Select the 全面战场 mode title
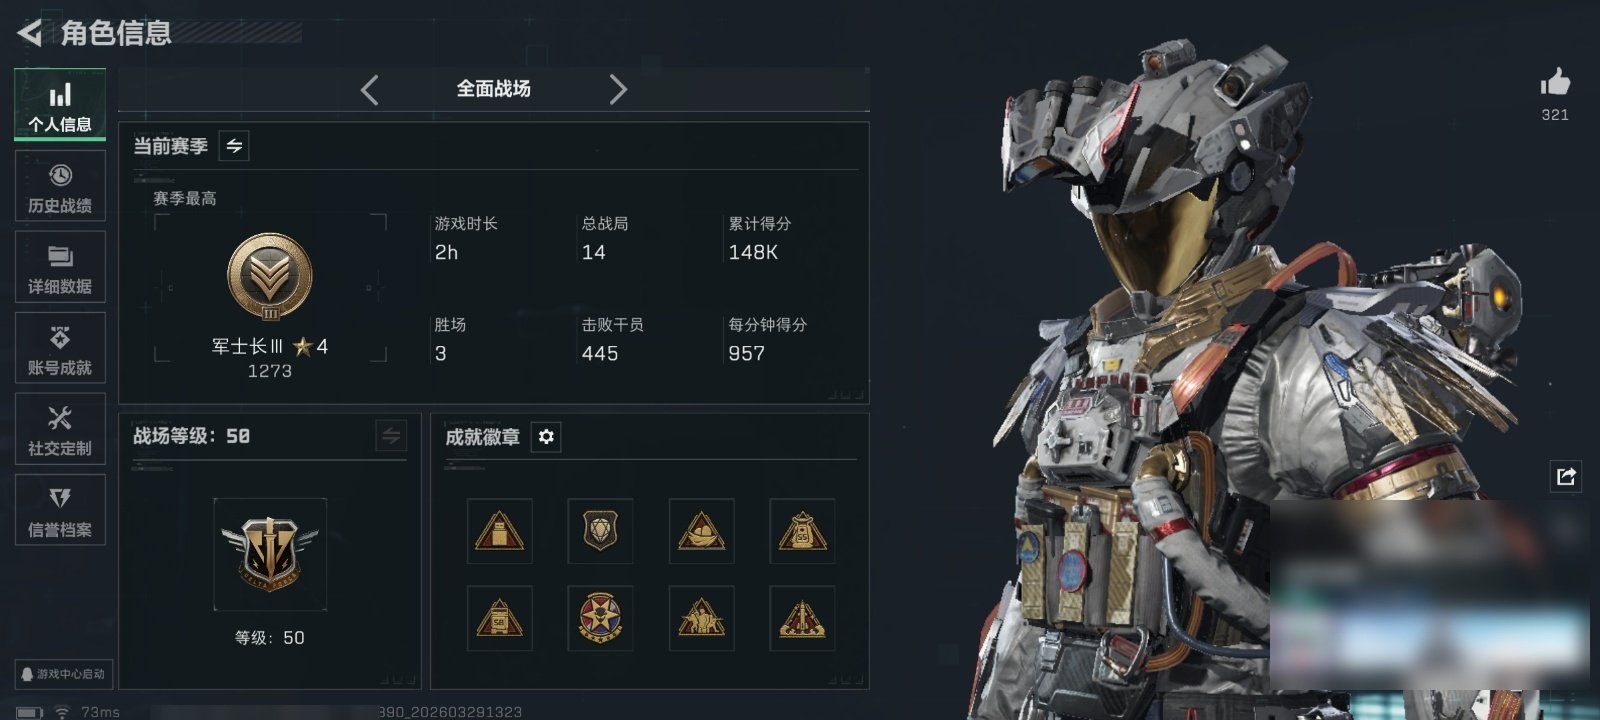The width and height of the screenshot is (1600, 720). coord(493,89)
